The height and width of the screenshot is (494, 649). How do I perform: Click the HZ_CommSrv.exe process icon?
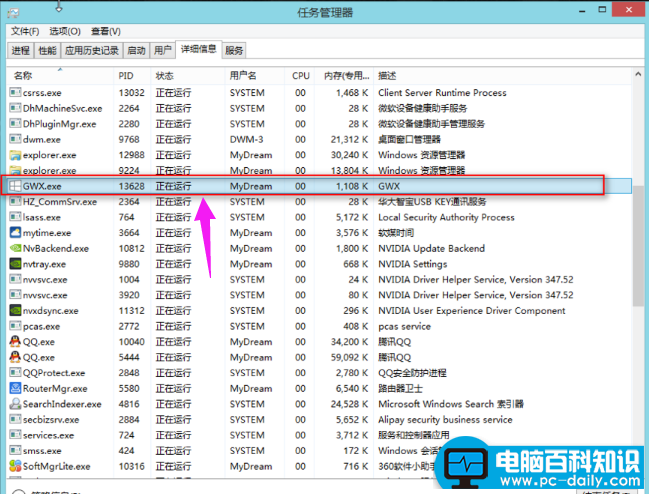pos(15,201)
